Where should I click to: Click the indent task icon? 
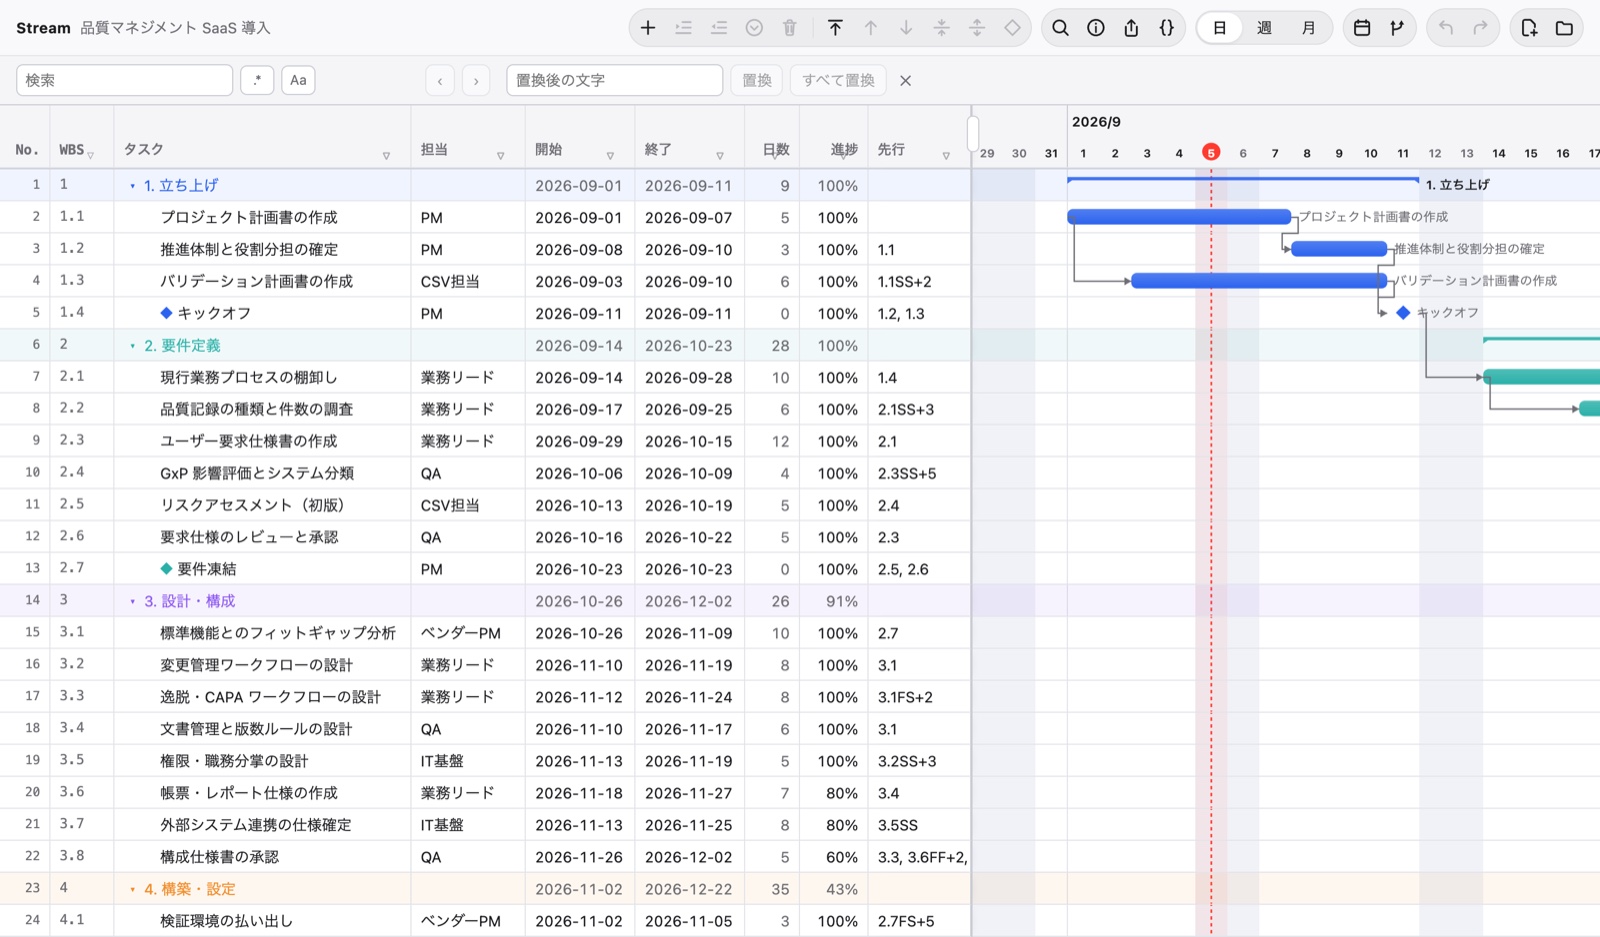click(x=684, y=28)
